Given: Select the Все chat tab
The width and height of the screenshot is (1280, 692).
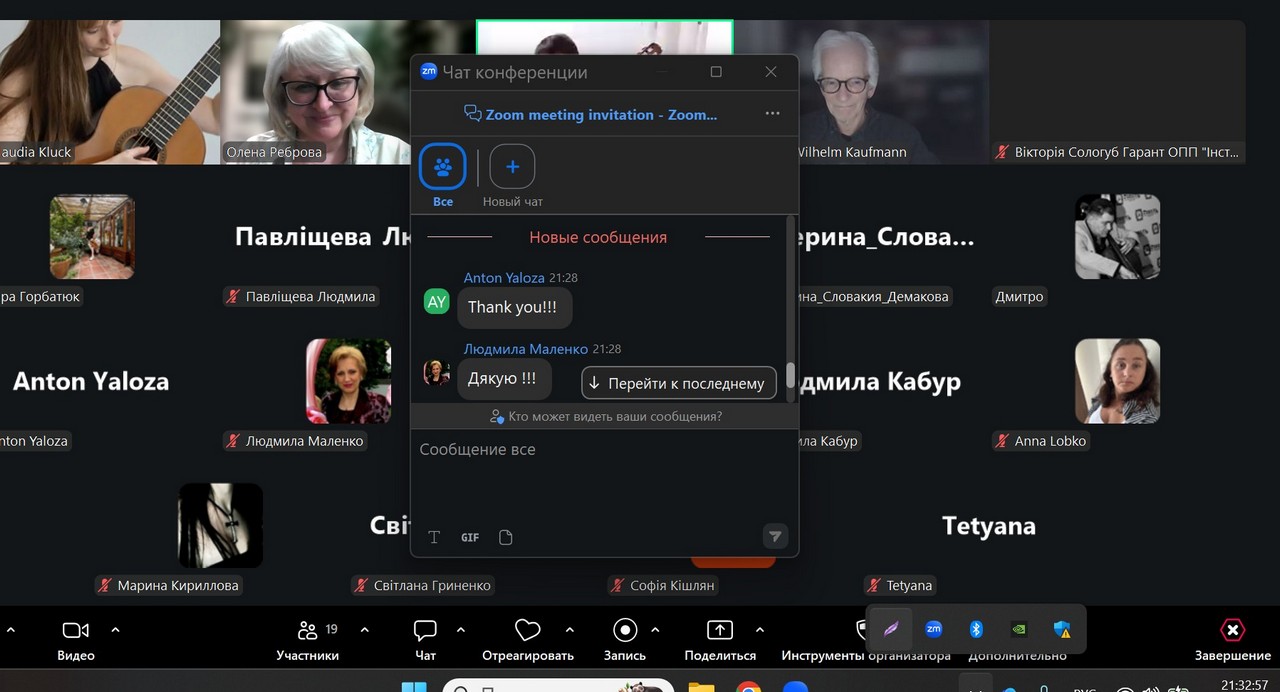Looking at the screenshot, I should 443,167.
